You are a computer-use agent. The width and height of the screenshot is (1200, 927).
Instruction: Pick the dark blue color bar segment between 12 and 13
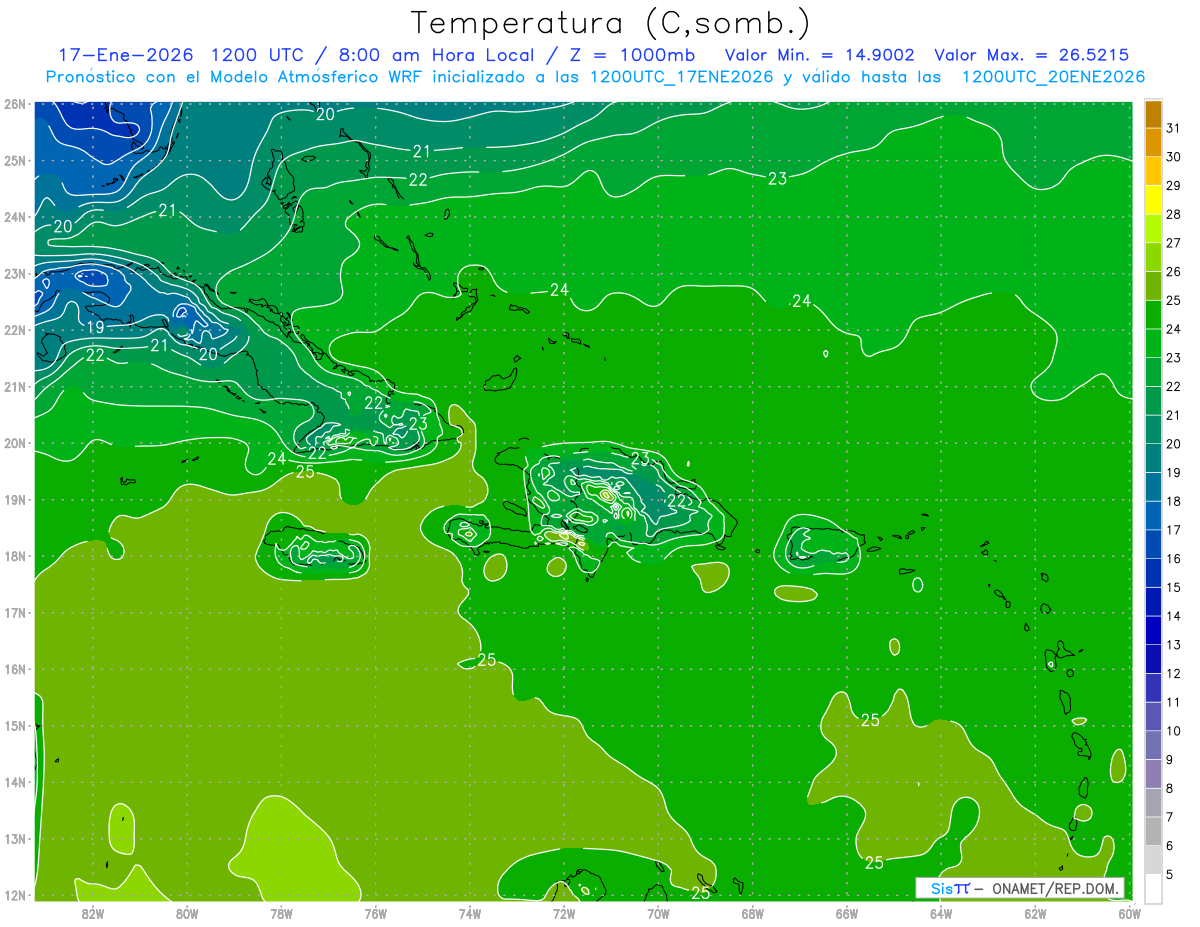tap(1153, 659)
